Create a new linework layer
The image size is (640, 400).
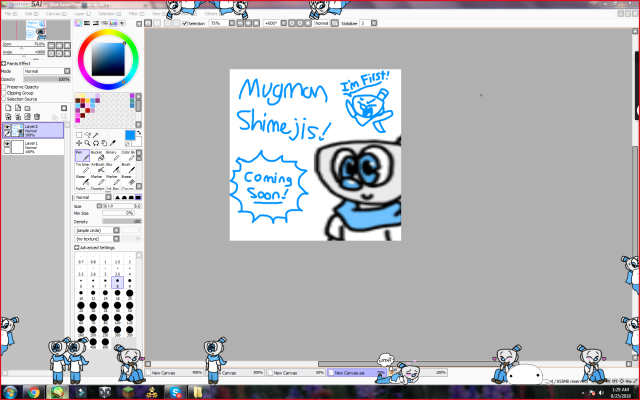click(18, 108)
